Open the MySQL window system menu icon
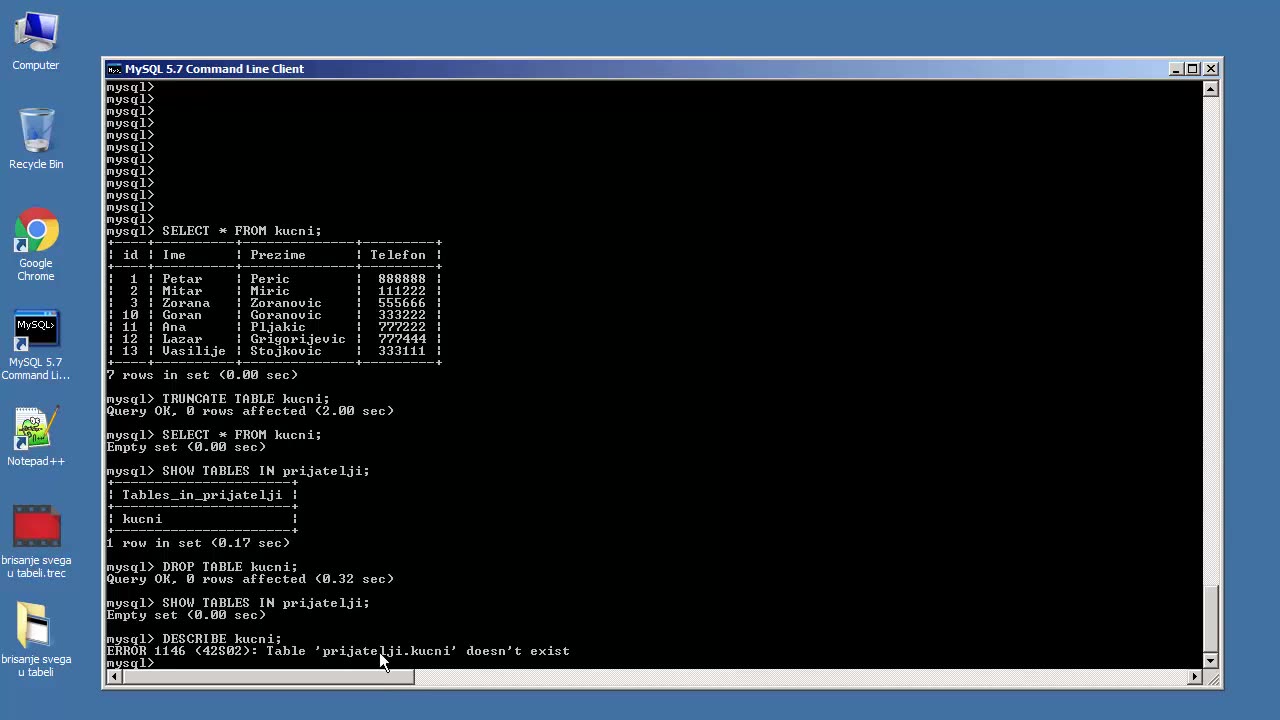The image size is (1280, 720). [114, 69]
